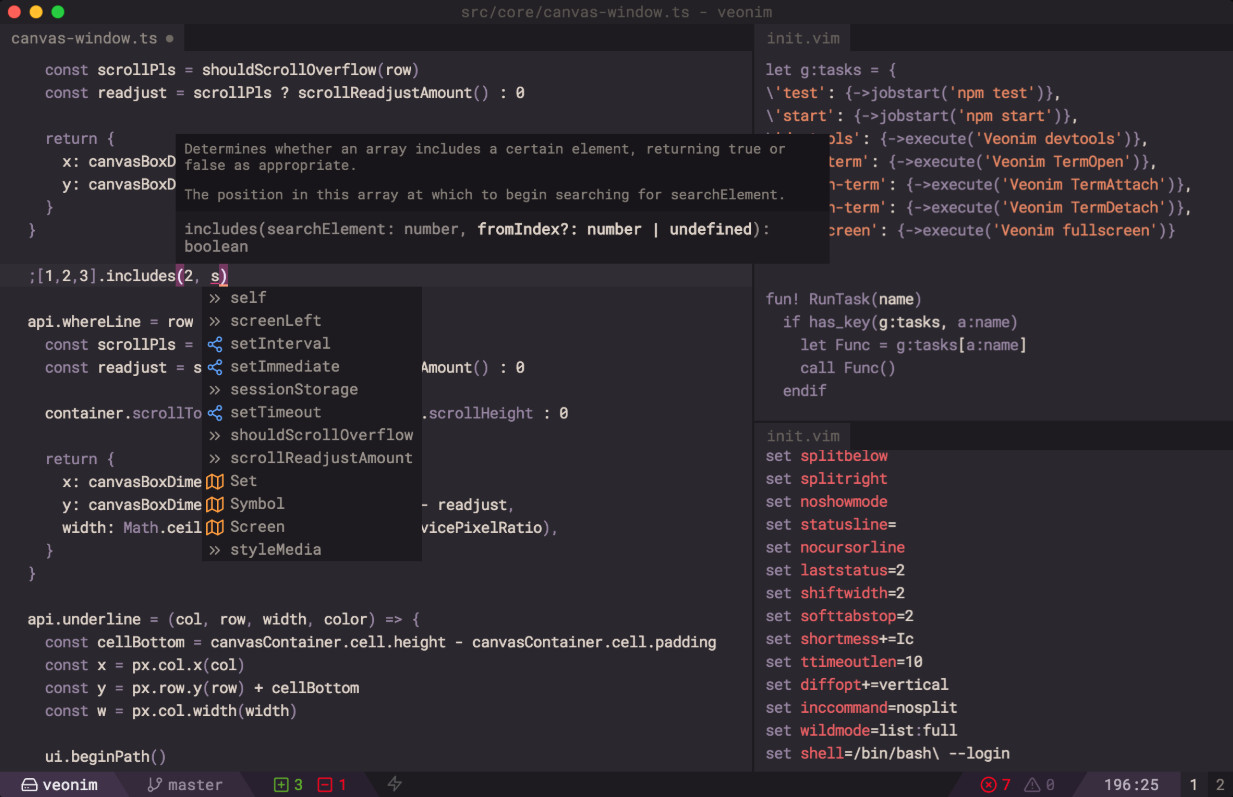Click the chevron icon beside screenLeft

215,321
